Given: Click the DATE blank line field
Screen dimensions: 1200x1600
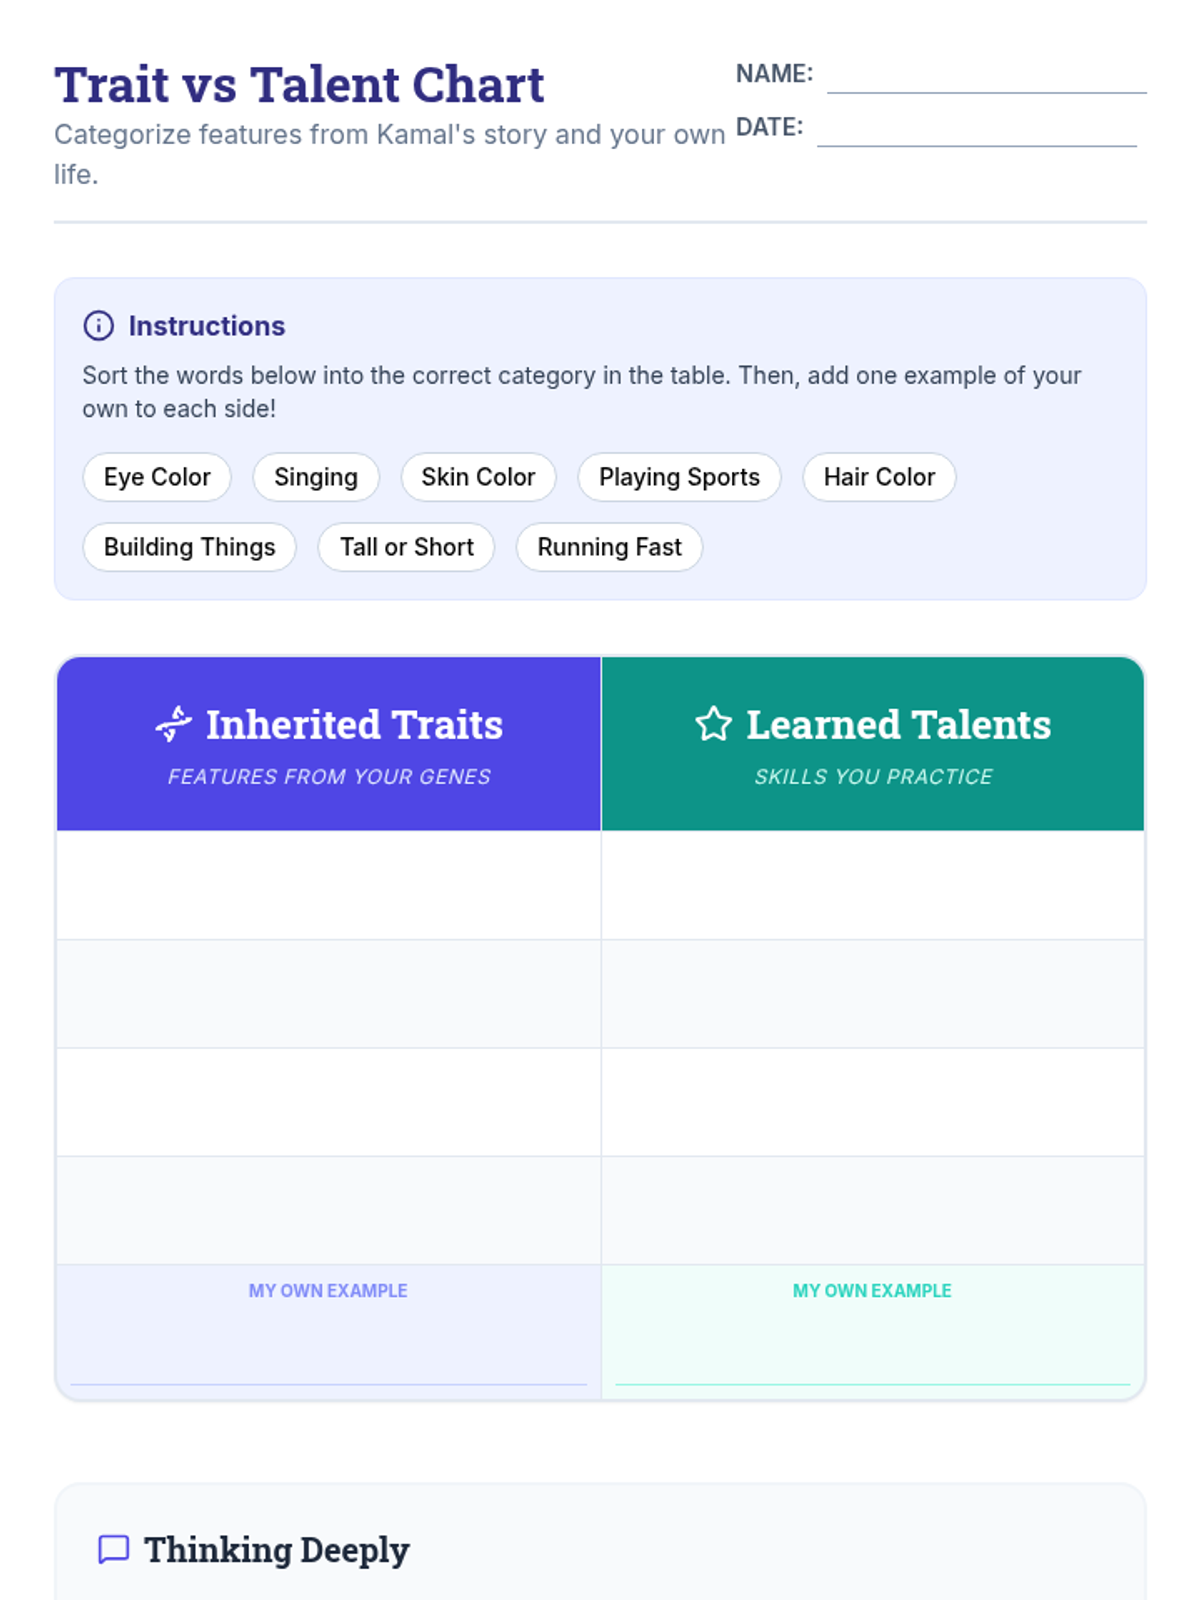Looking at the screenshot, I should 977,129.
